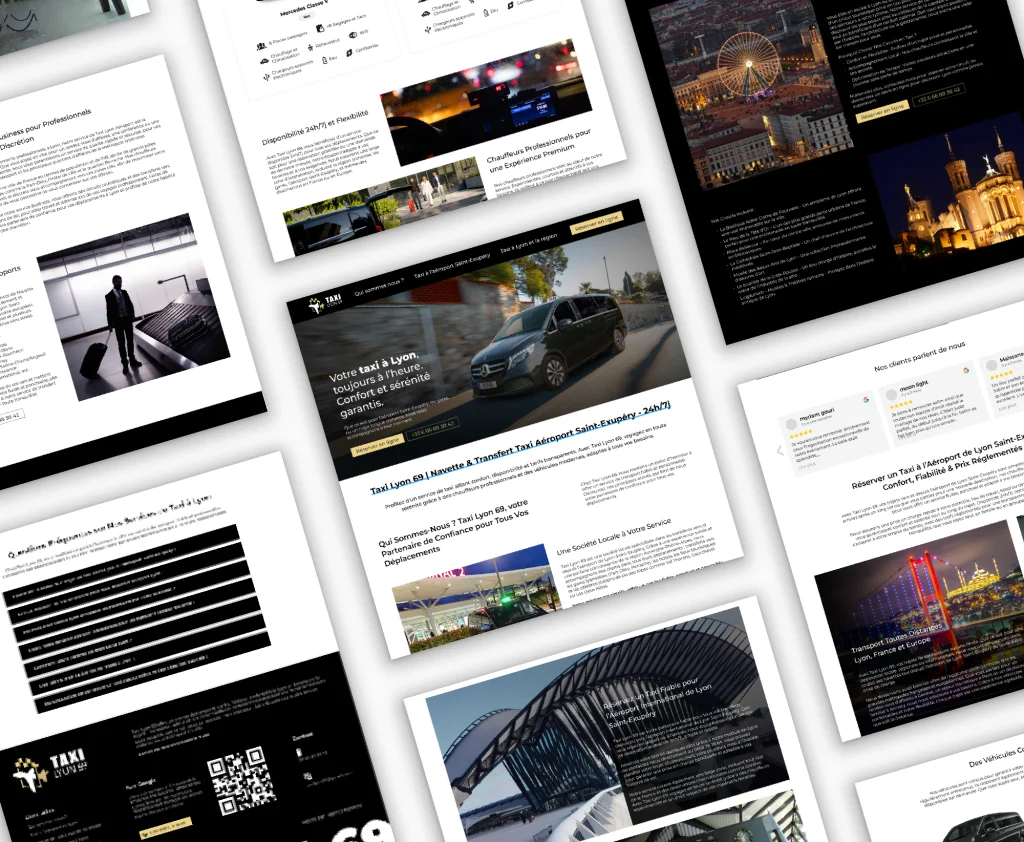This screenshot has width=1024, height=842.
Task: Select 'Taxi à Lyon et la région' menu
Action: click(x=528, y=244)
